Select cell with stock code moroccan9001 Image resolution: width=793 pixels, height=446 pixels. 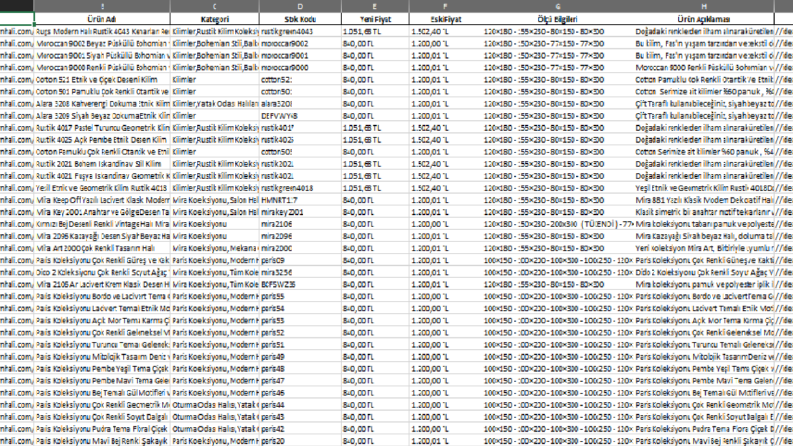pos(300,56)
